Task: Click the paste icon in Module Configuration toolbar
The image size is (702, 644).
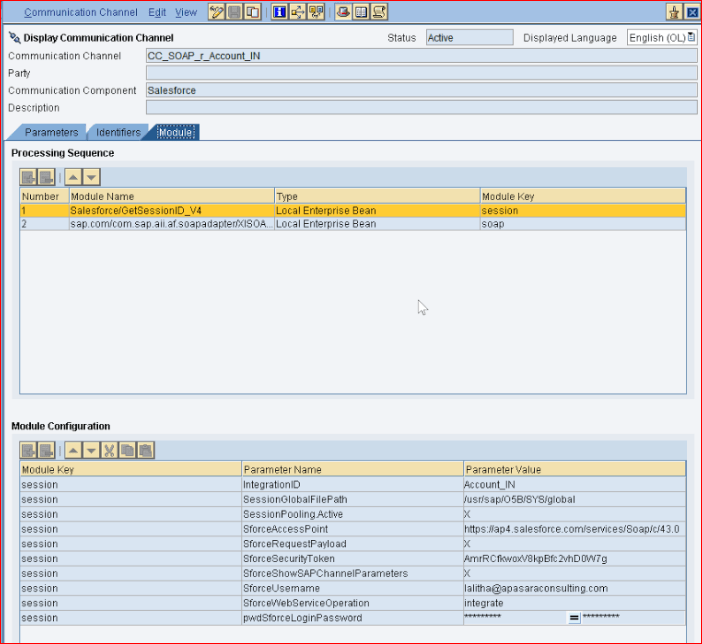Action: tap(145, 451)
